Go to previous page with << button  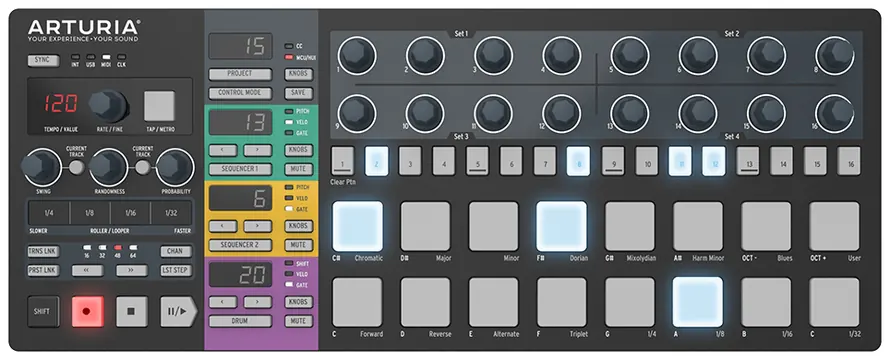tap(87, 271)
